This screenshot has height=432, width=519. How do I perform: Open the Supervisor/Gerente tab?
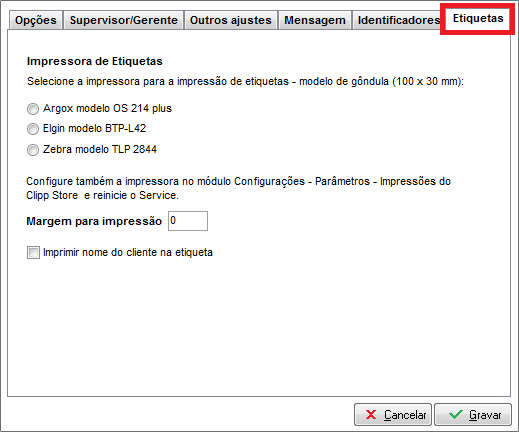(x=123, y=20)
